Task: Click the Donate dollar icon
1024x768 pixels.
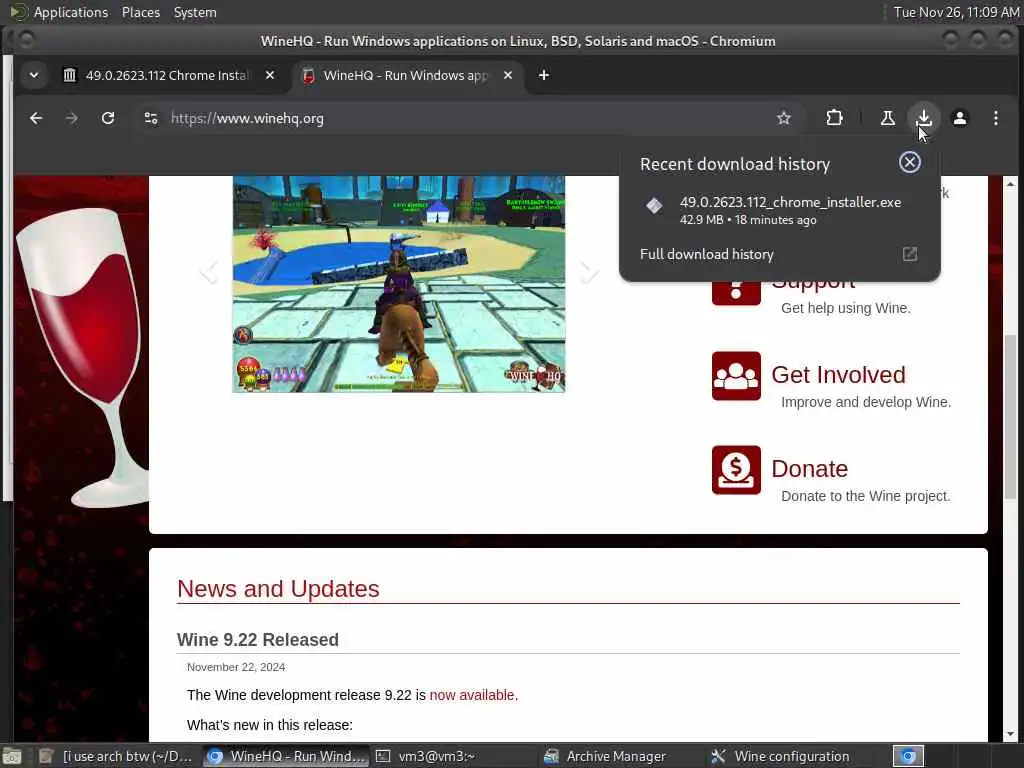Action: point(736,470)
